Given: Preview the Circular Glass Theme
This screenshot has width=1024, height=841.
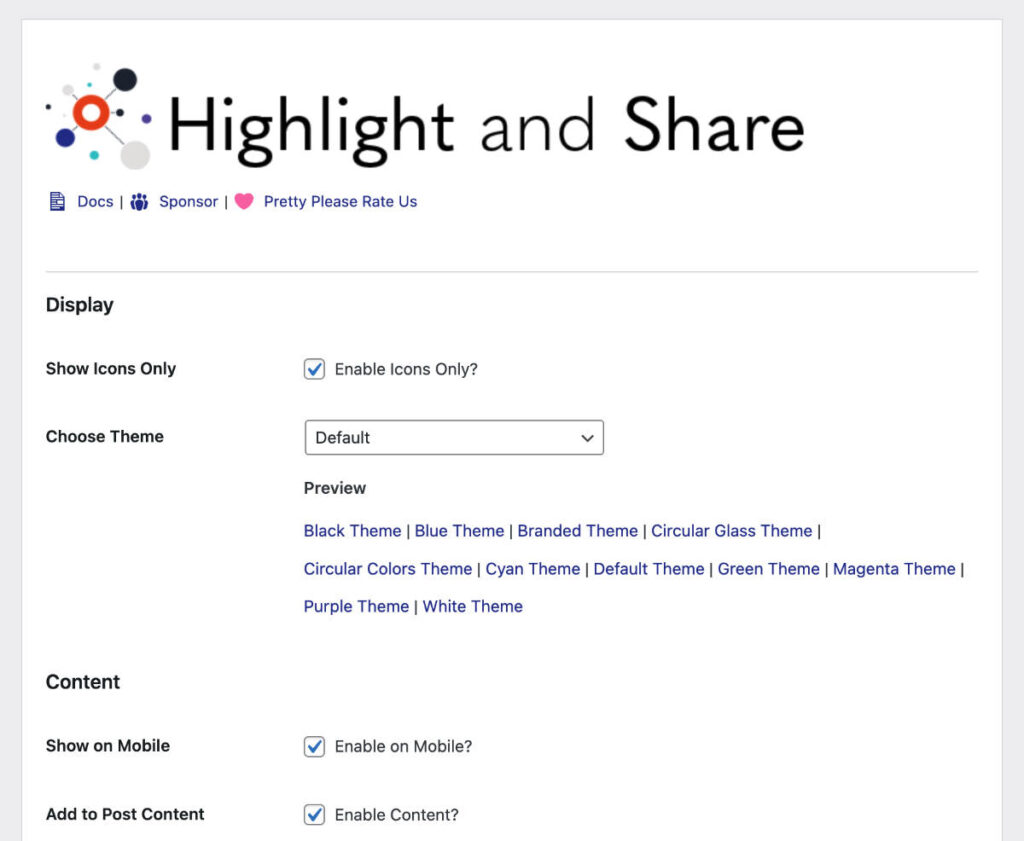Looking at the screenshot, I should (x=731, y=531).
